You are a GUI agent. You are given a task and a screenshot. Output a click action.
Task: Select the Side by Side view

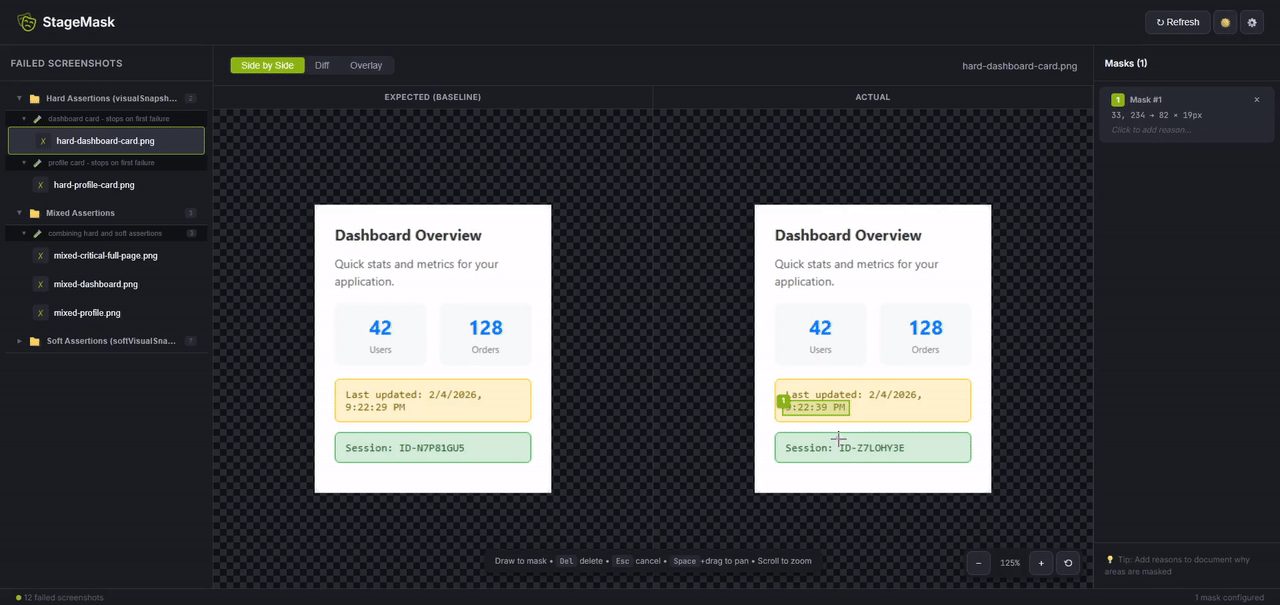(x=267, y=65)
